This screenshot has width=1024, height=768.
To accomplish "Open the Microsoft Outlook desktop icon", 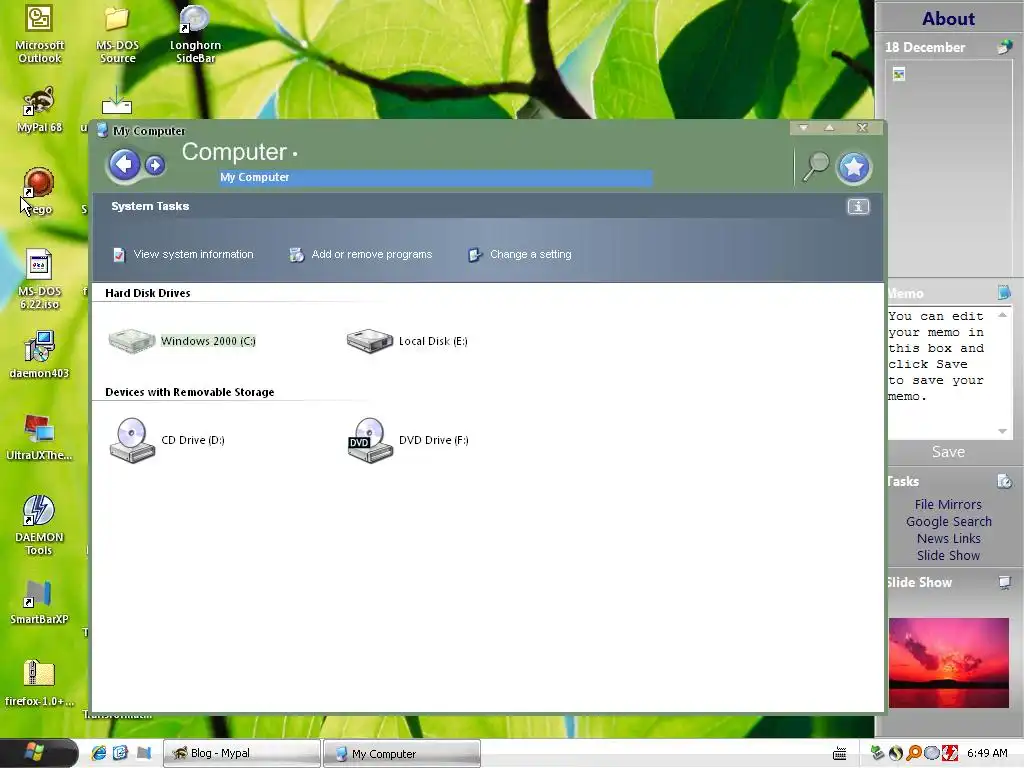I will click(39, 34).
